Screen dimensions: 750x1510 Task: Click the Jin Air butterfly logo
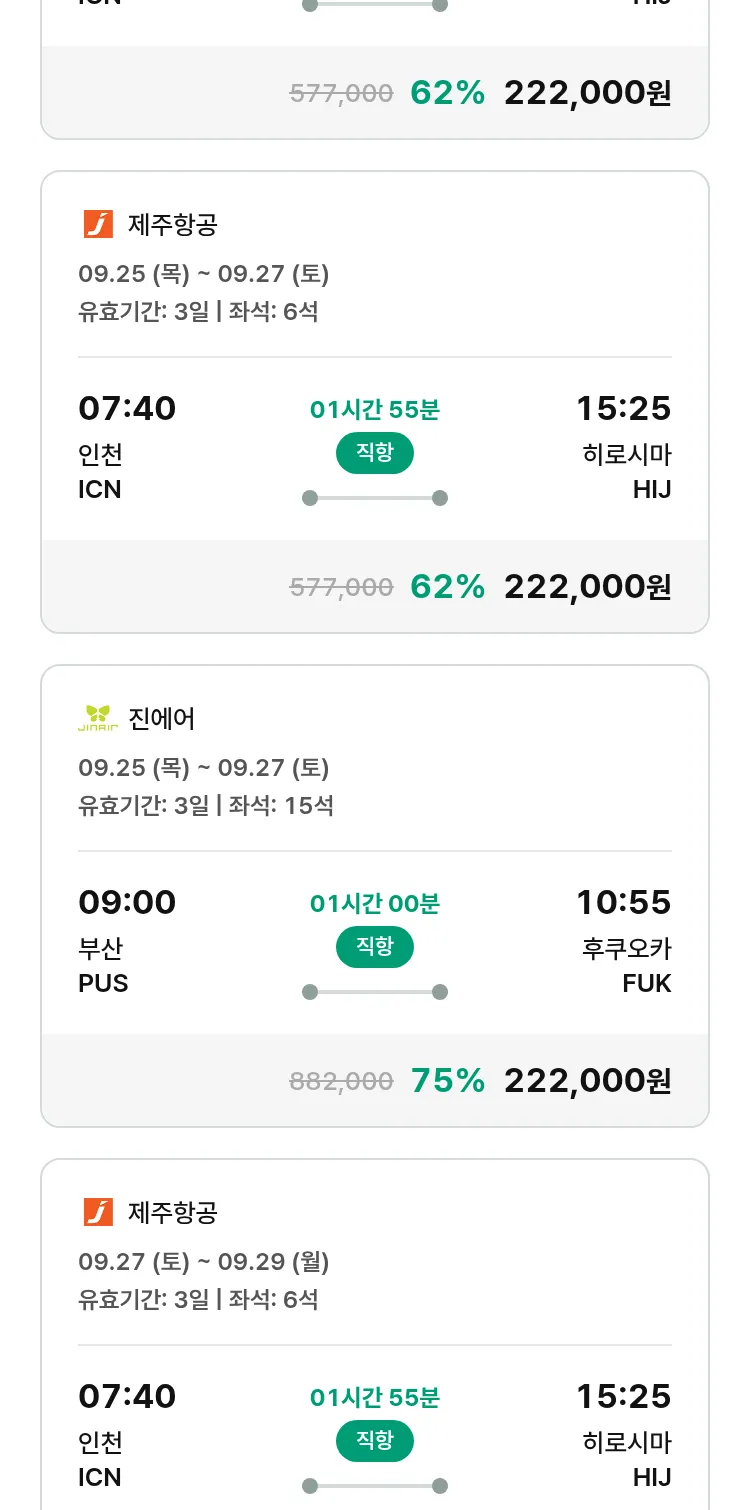click(98, 718)
